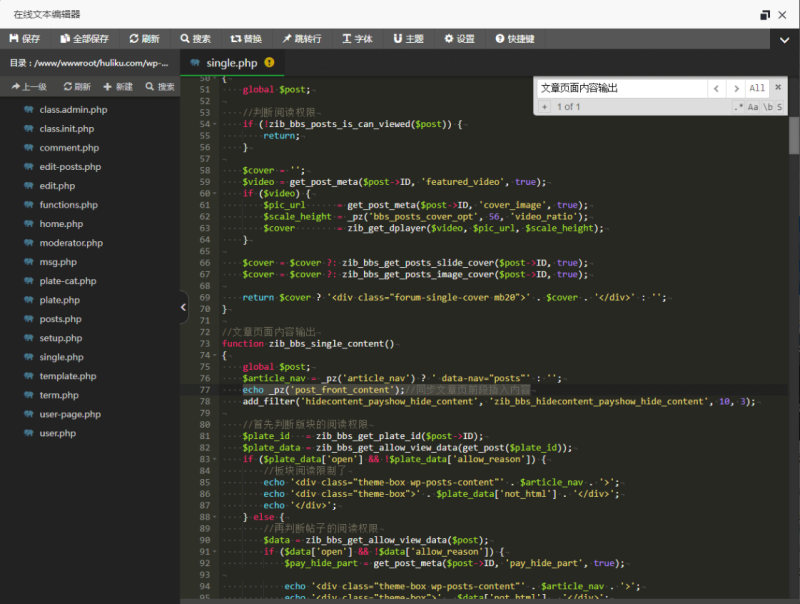Image resolution: width=800 pixels, height=604 pixels.
Task: Go to next search match arrow
Action: [736, 89]
